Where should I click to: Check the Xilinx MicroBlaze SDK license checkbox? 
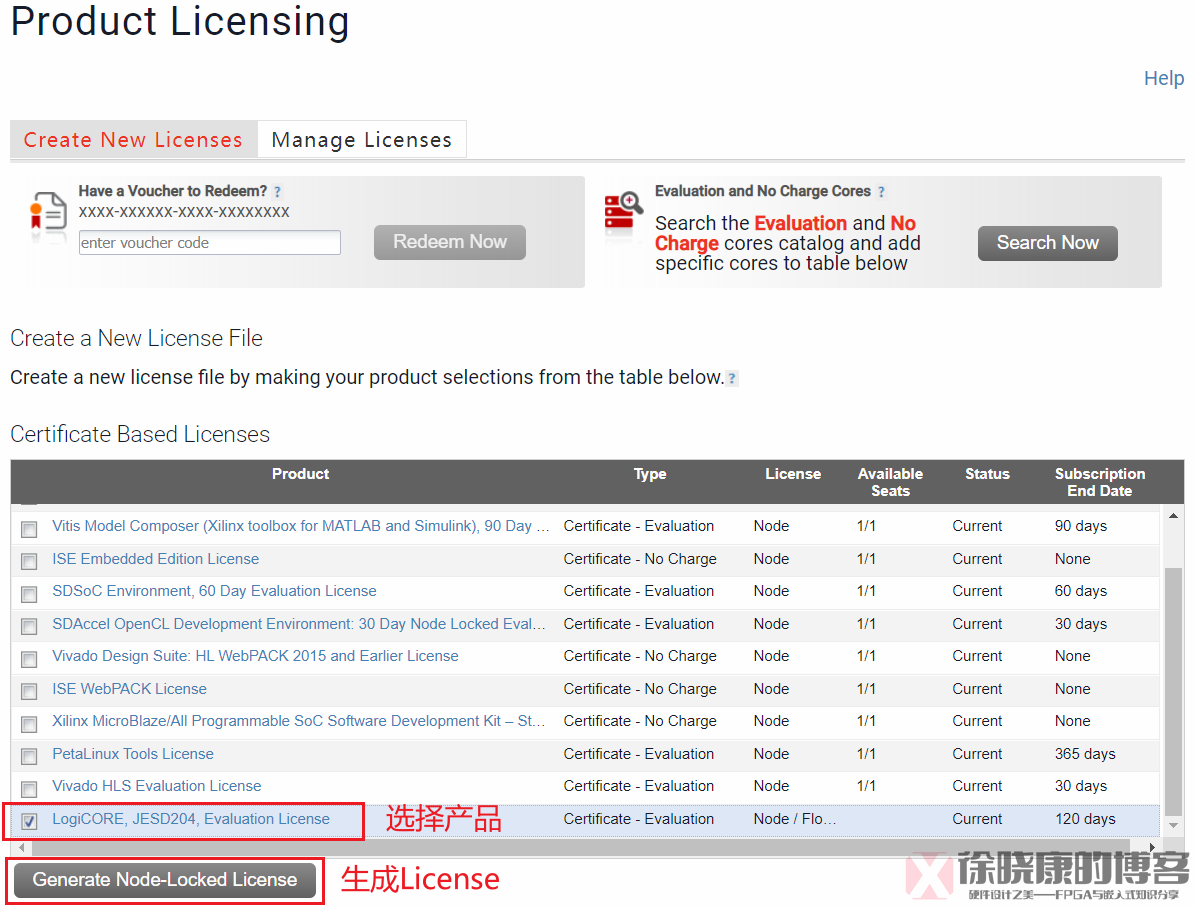[x=29, y=723]
